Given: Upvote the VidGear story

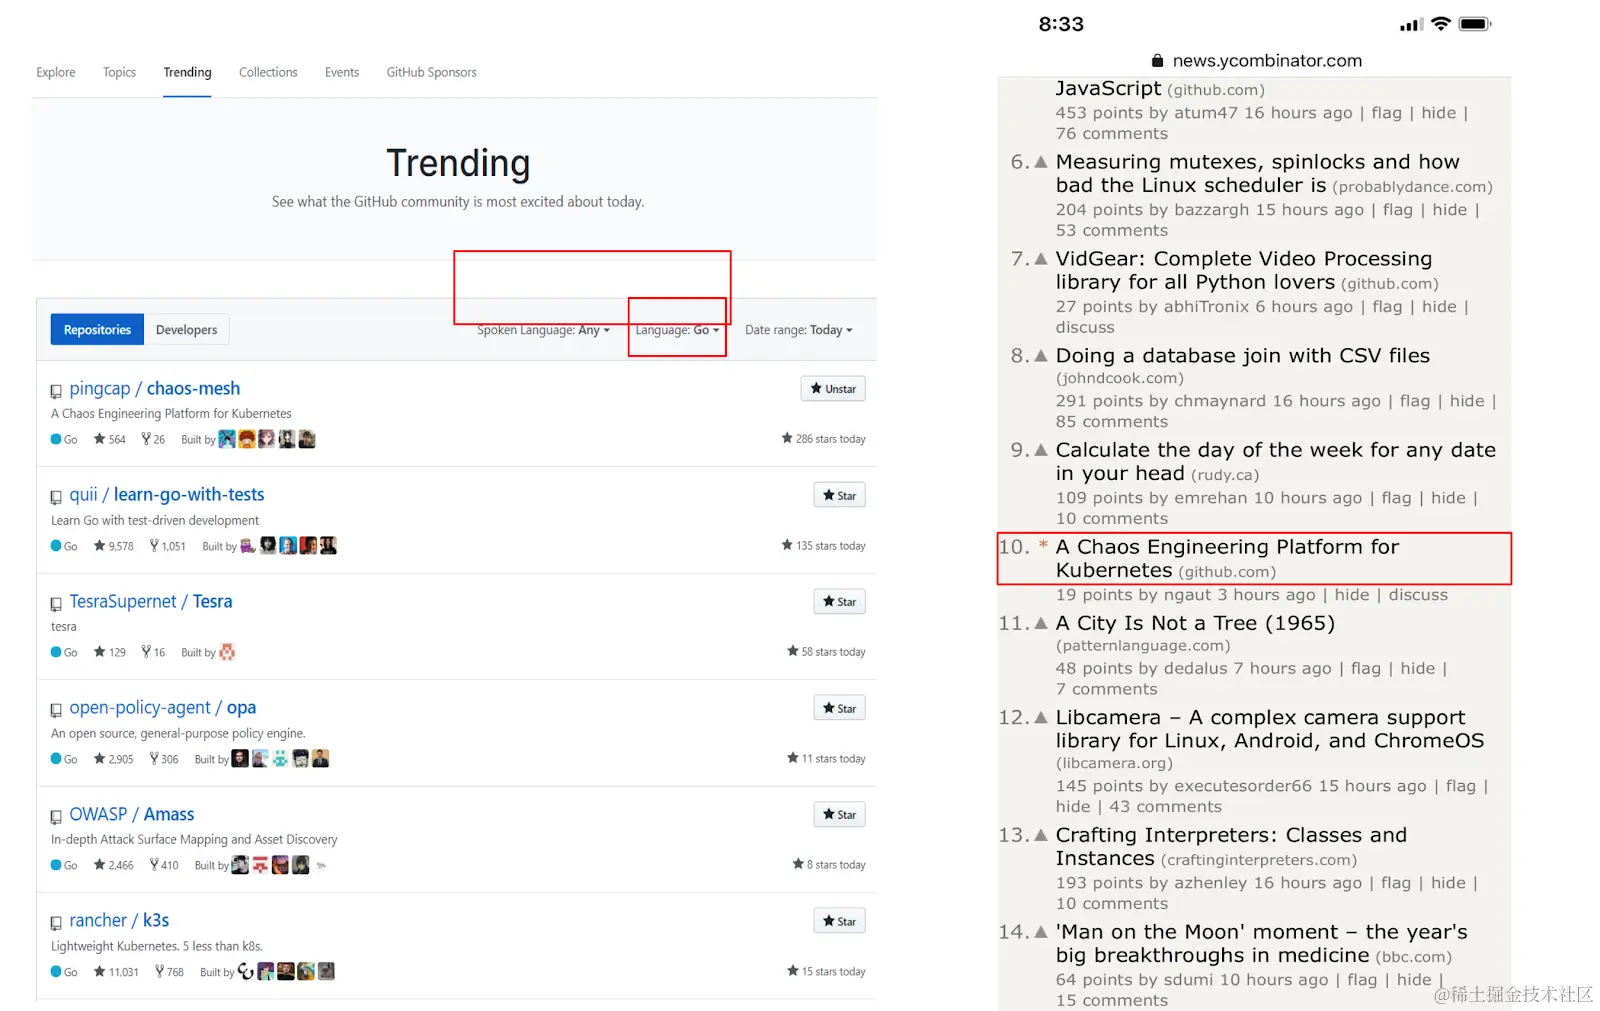Looking at the screenshot, I should (x=1041, y=259).
